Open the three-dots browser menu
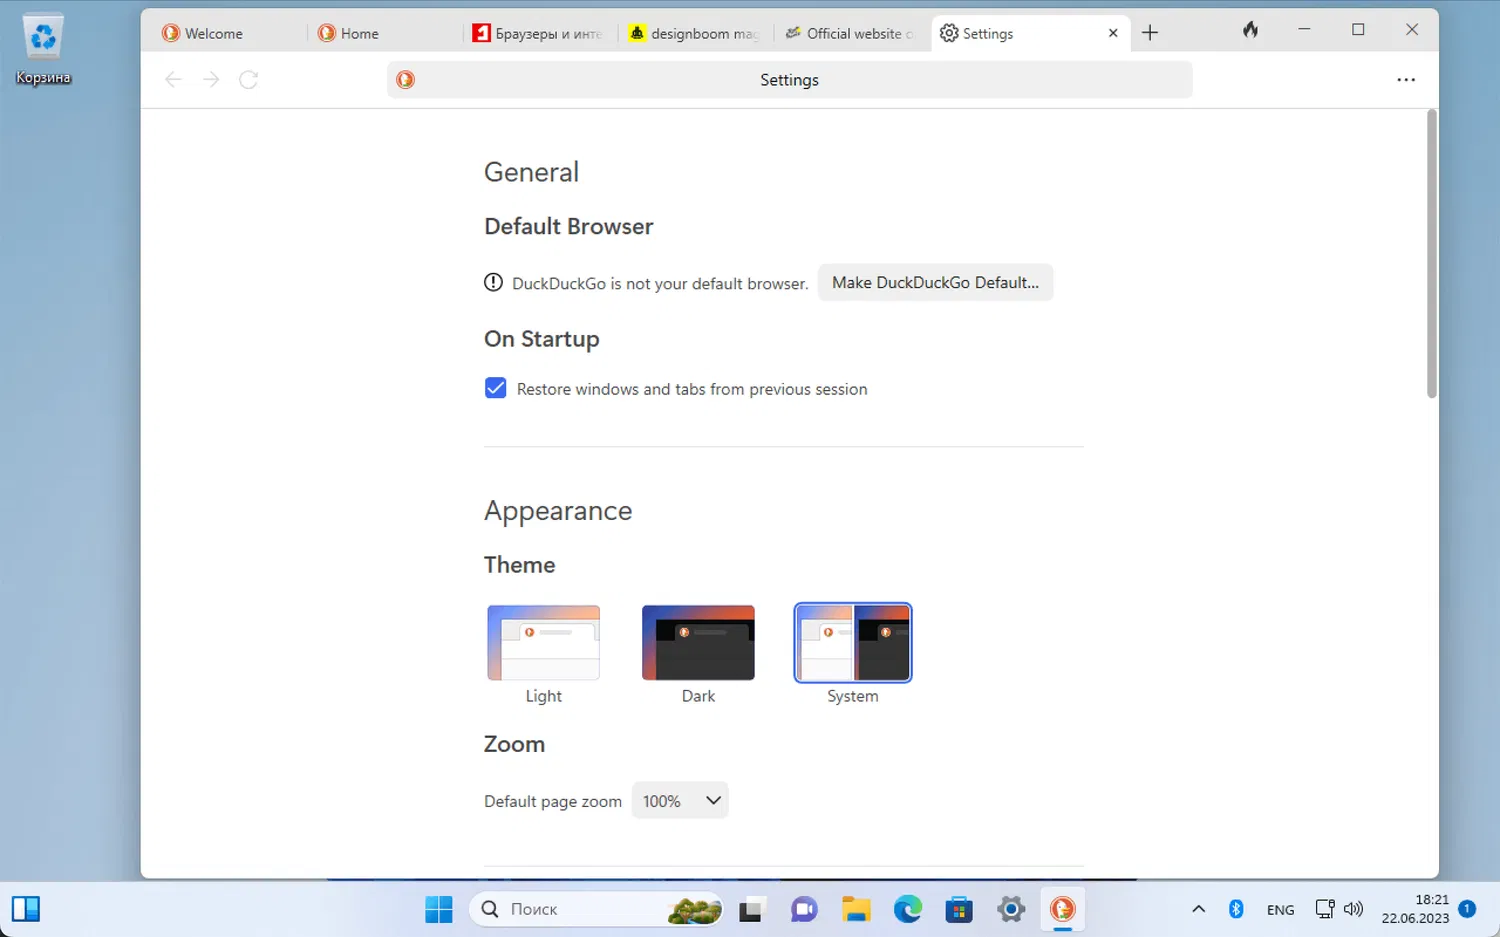 (x=1406, y=80)
